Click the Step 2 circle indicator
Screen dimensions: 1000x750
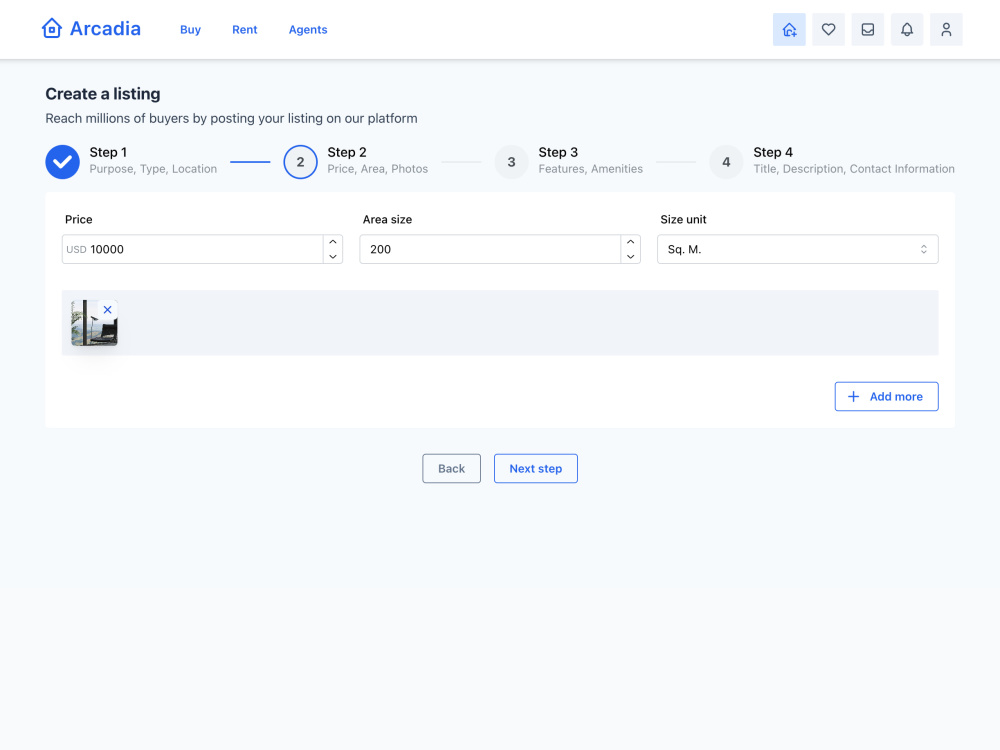[x=300, y=161]
